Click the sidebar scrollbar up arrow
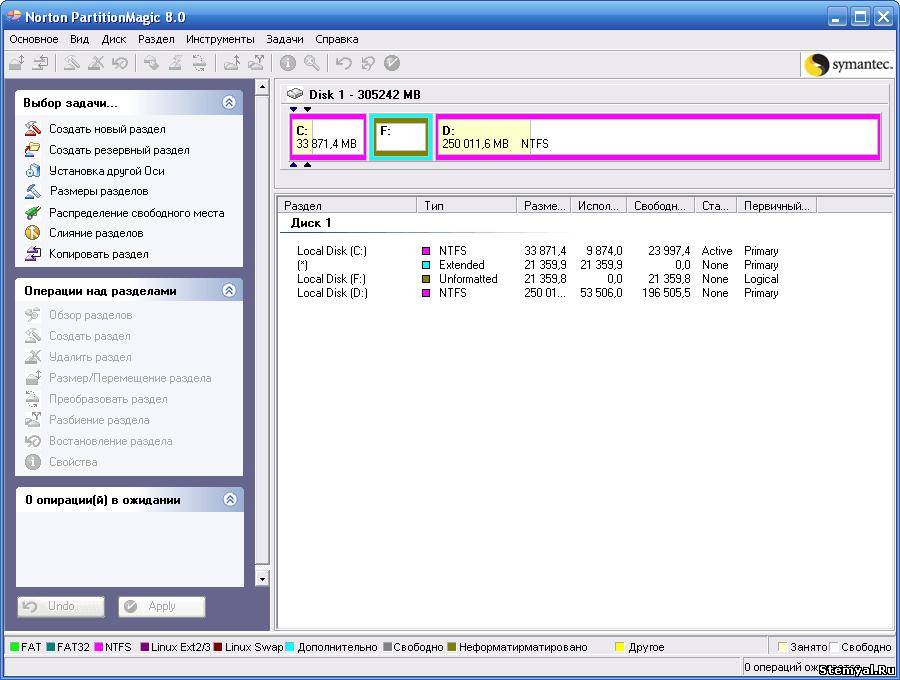 pyautogui.click(x=262, y=87)
